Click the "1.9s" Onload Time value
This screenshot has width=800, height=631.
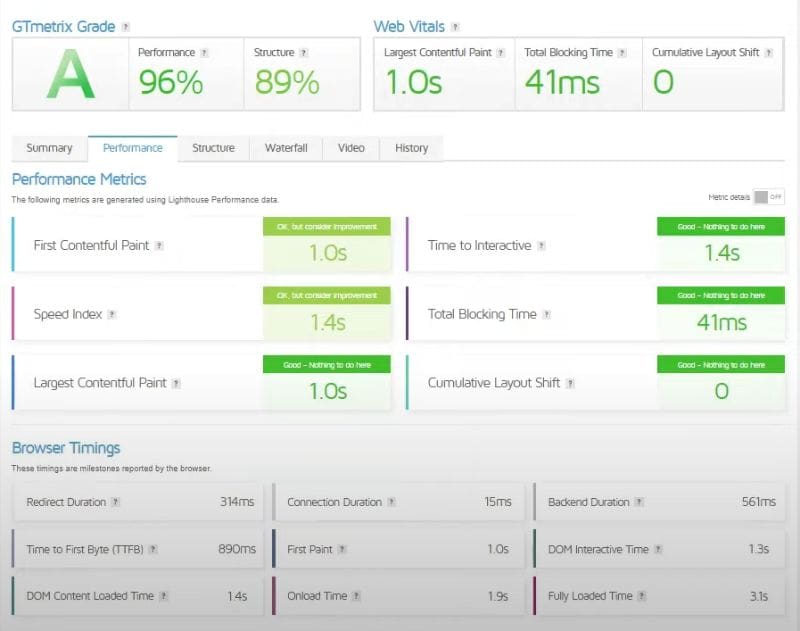point(498,596)
